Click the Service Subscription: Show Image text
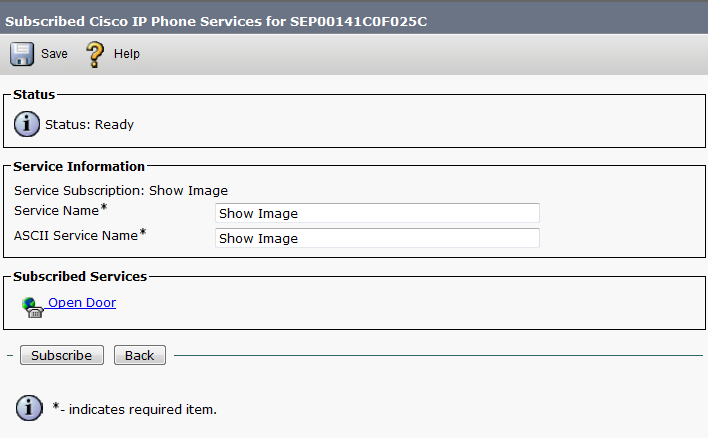708x438 pixels. [121, 190]
